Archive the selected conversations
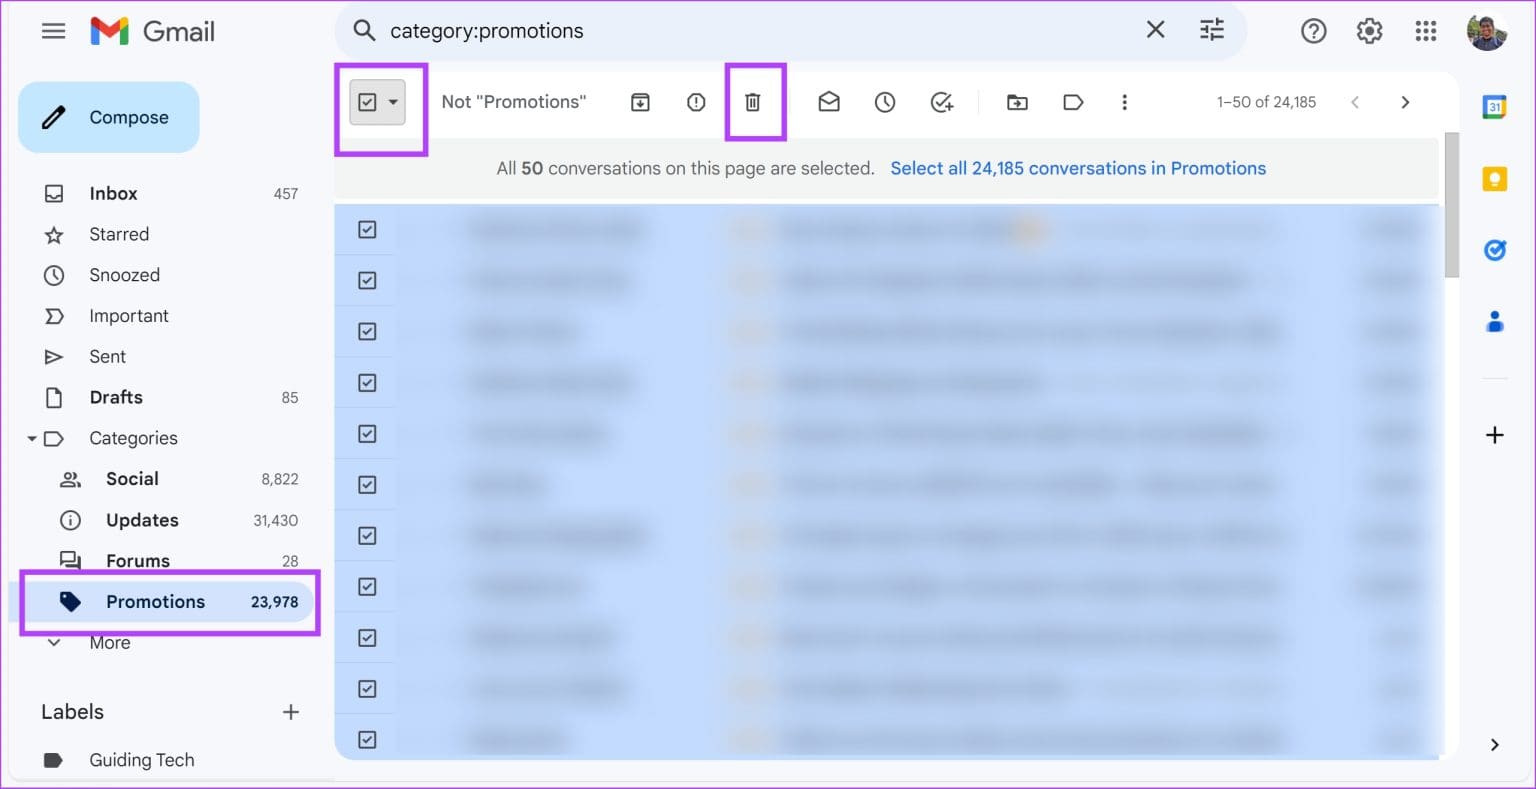Viewport: 1536px width, 789px height. click(640, 101)
